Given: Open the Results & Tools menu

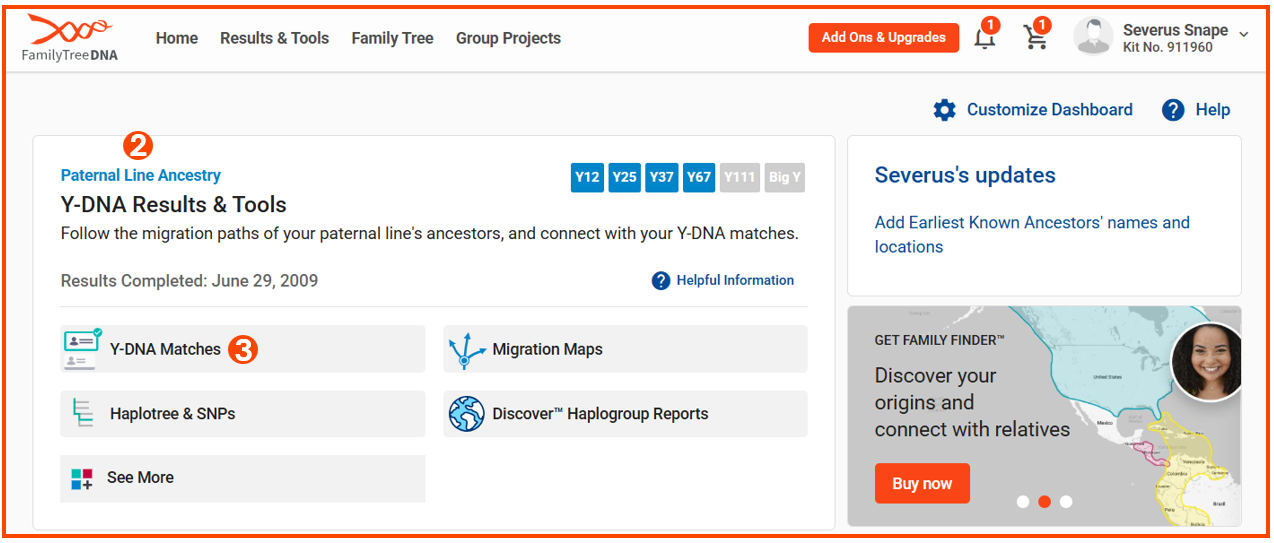Looking at the screenshot, I should click(274, 38).
